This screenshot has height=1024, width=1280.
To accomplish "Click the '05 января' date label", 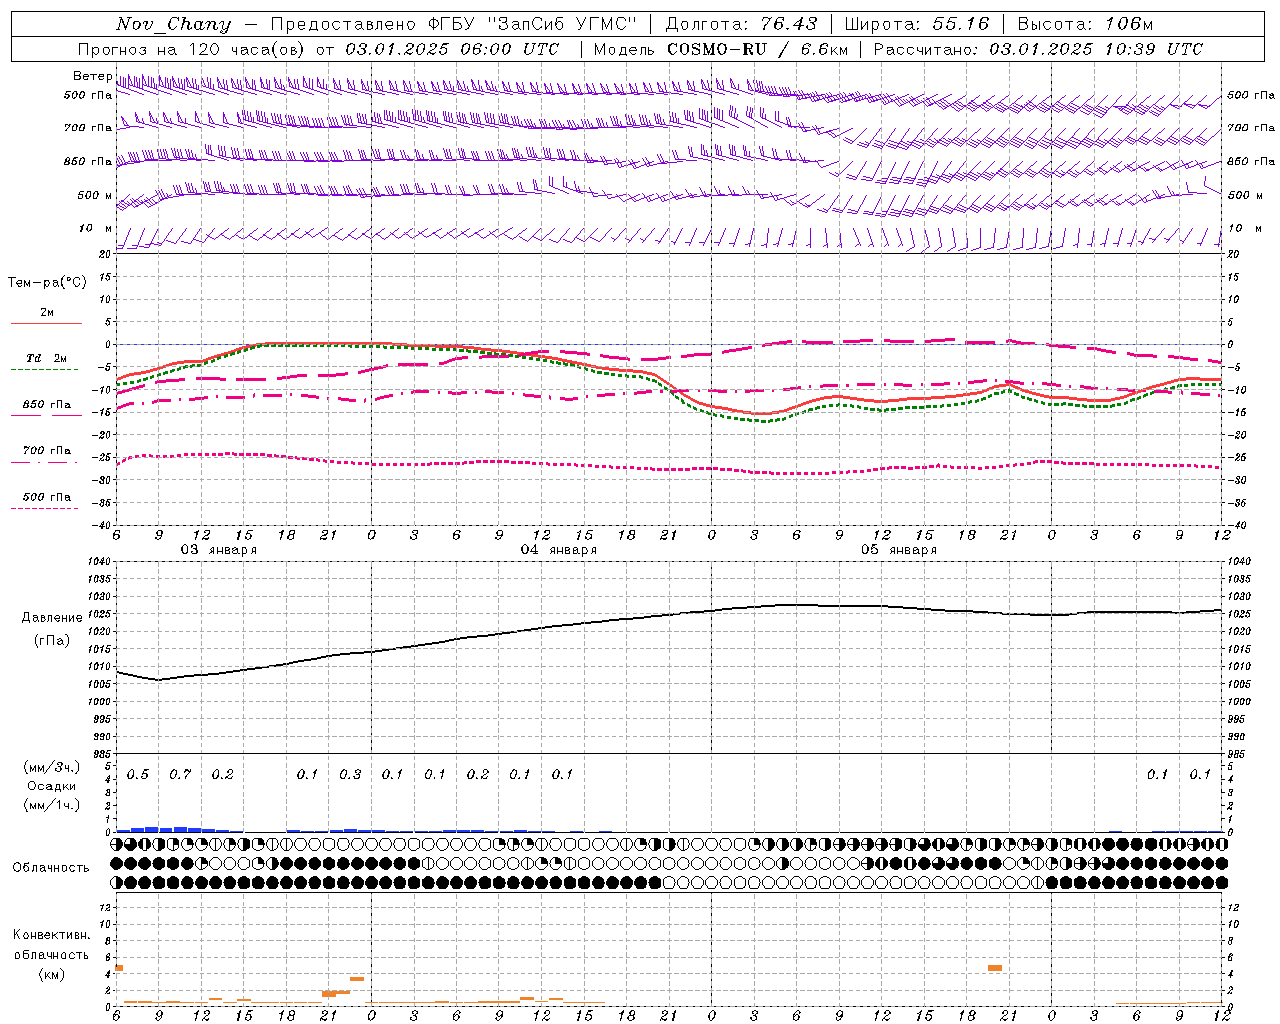I will tap(899, 550).
